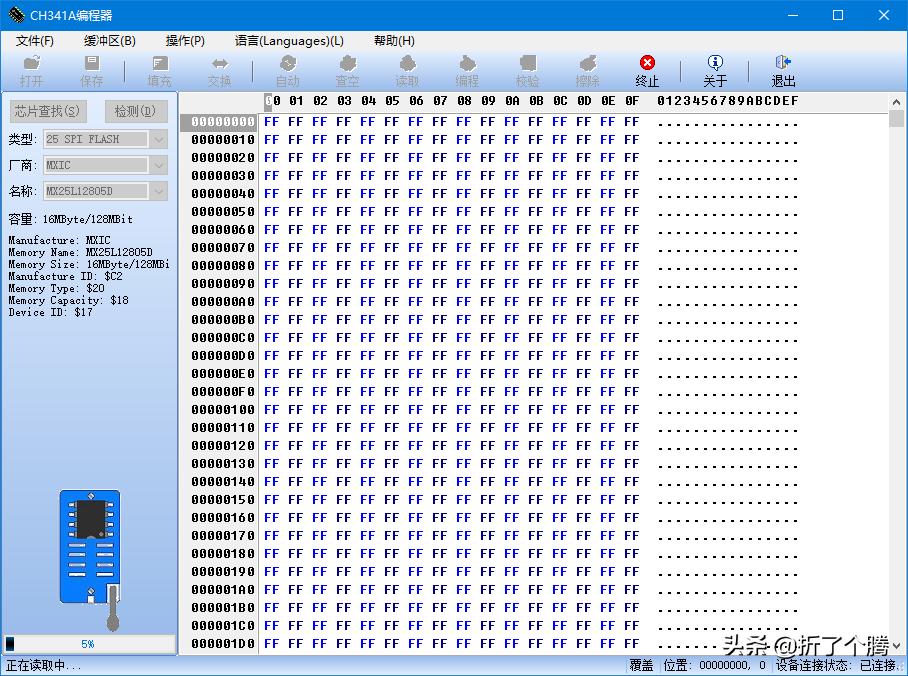Click the address row 00000150
This screenshot has width=908, height=676.
coord(223,500)
